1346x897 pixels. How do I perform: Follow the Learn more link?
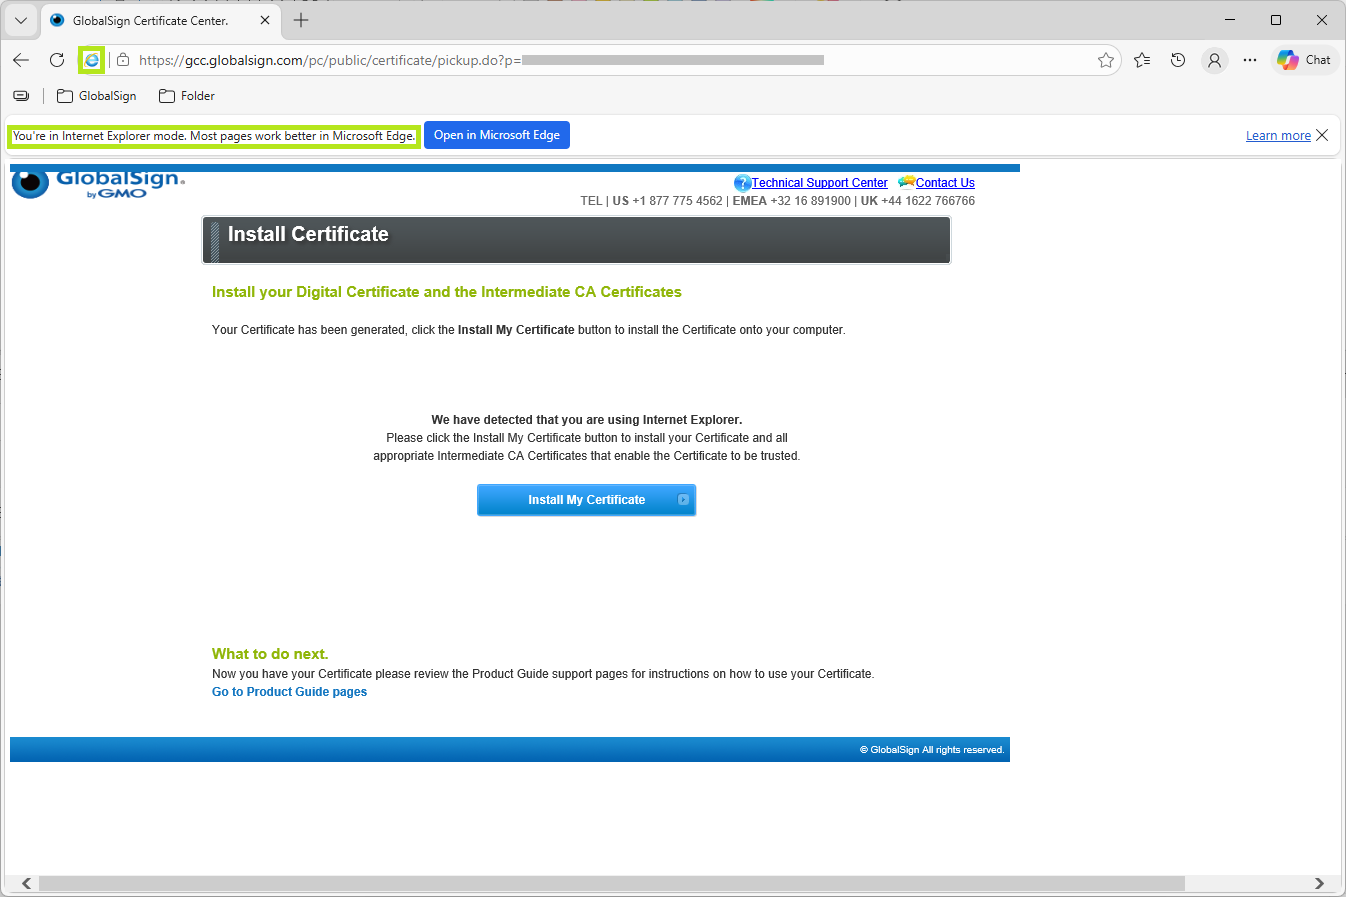click(1278, 136)
